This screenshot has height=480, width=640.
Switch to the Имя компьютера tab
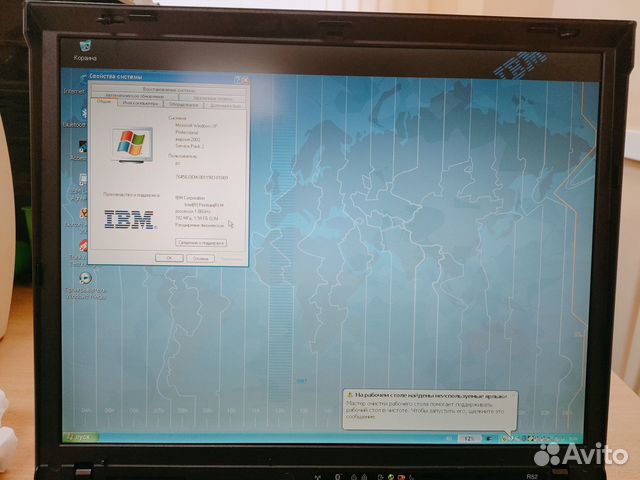[140, 104]
